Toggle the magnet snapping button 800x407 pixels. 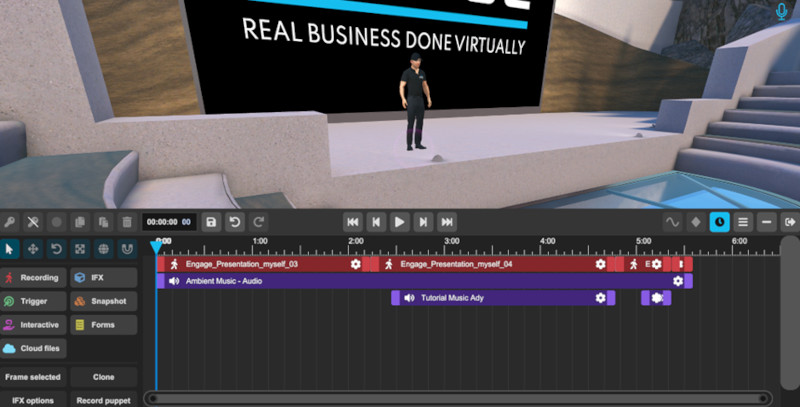coord(128,248)
